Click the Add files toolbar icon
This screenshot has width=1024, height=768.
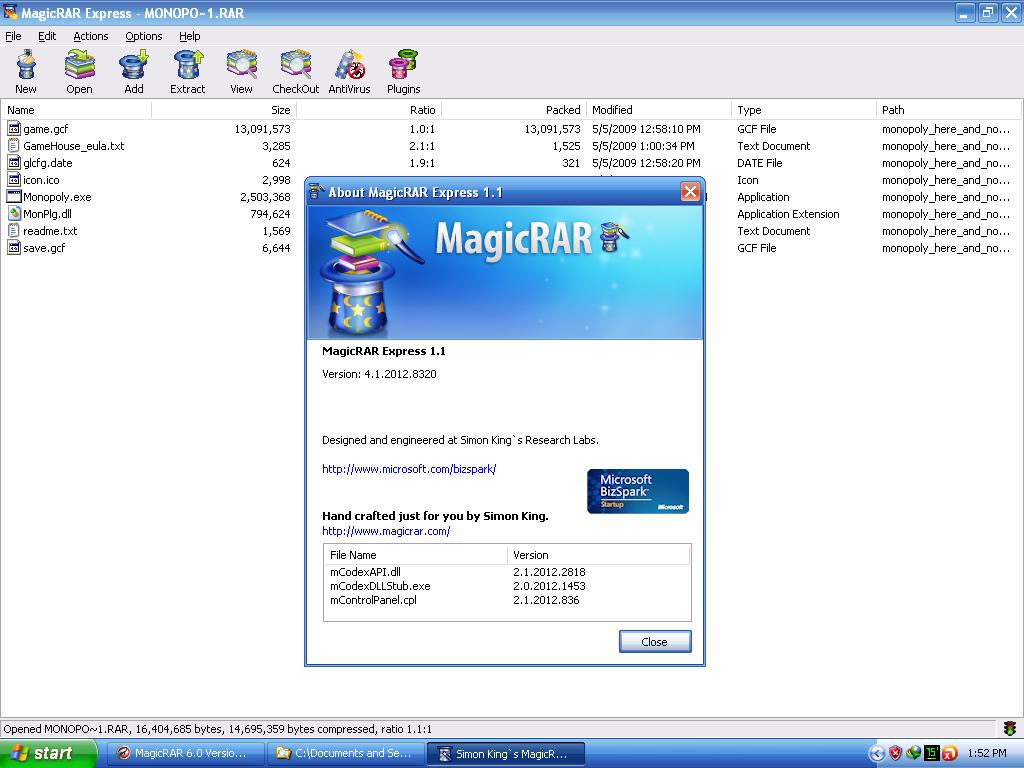tap(134, 65)
